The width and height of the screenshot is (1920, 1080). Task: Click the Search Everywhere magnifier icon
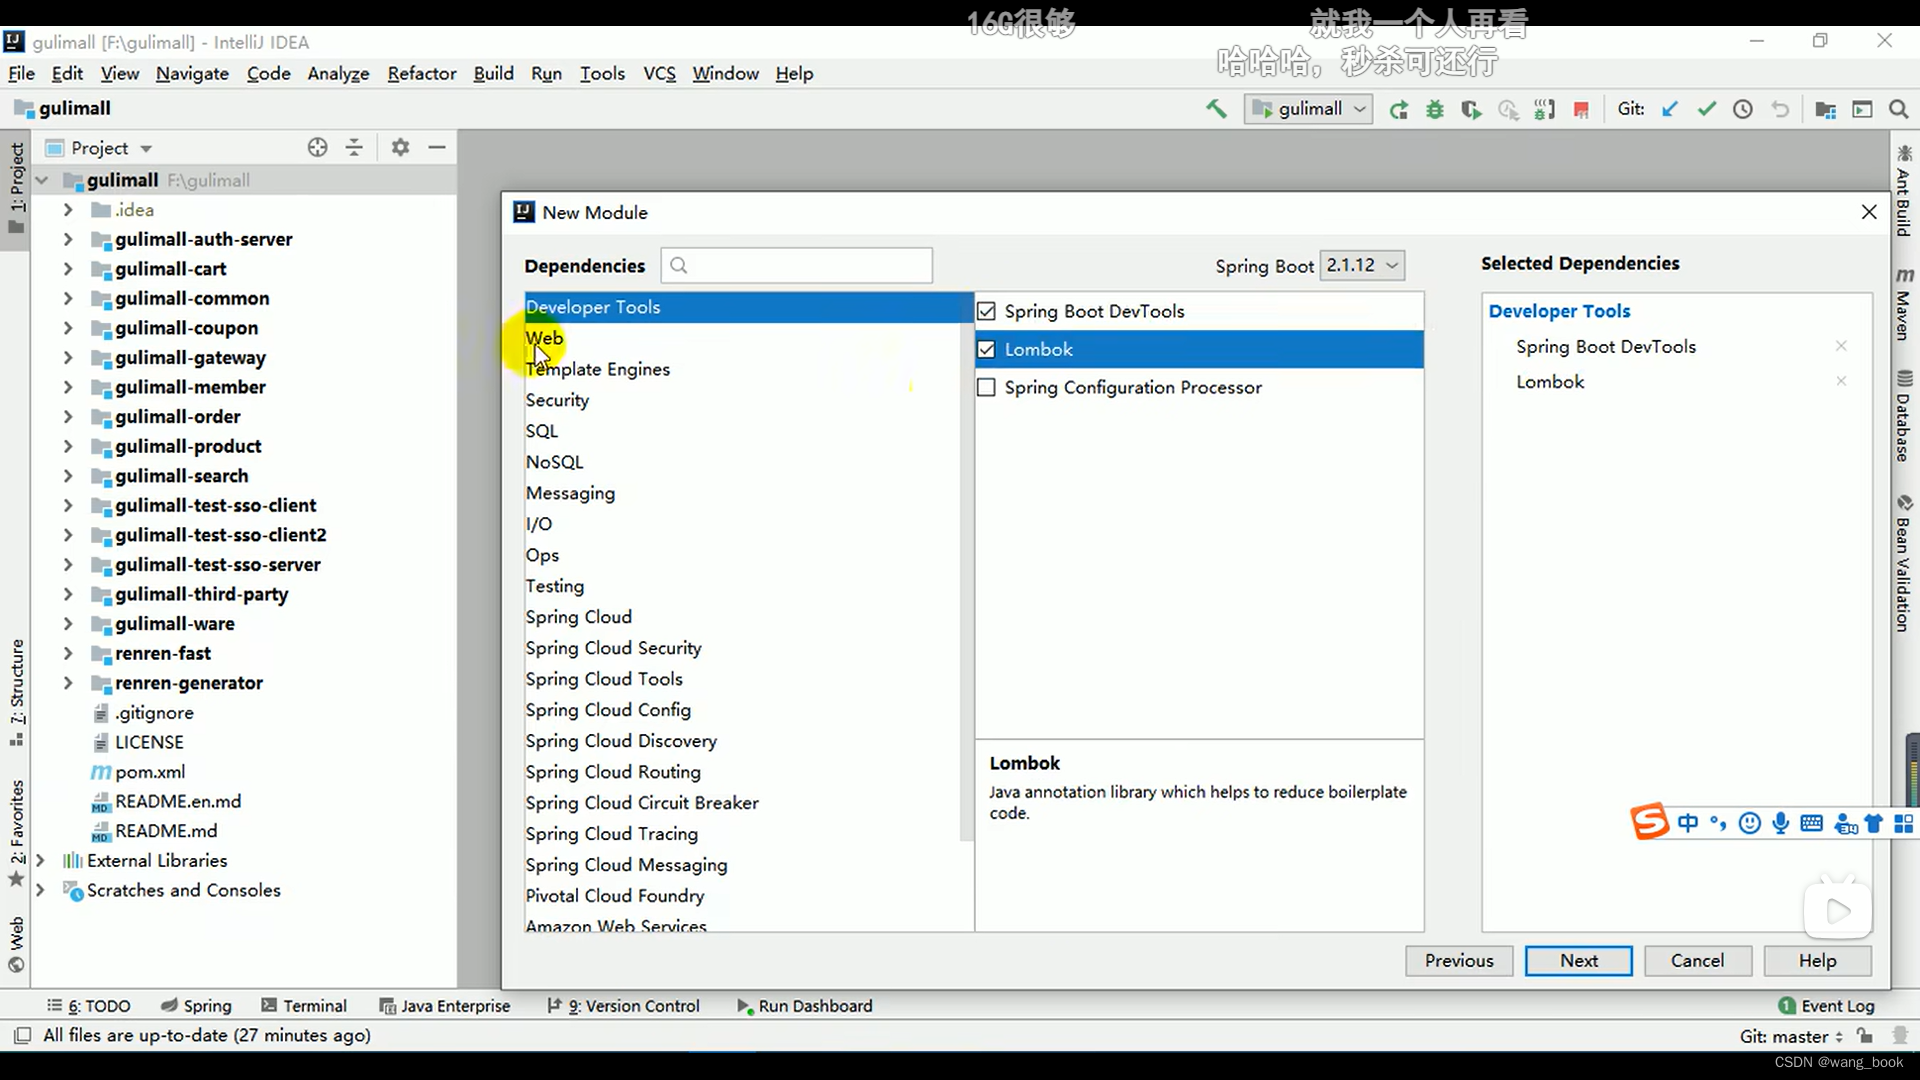pyautogui.click(x=1899, y=109)
